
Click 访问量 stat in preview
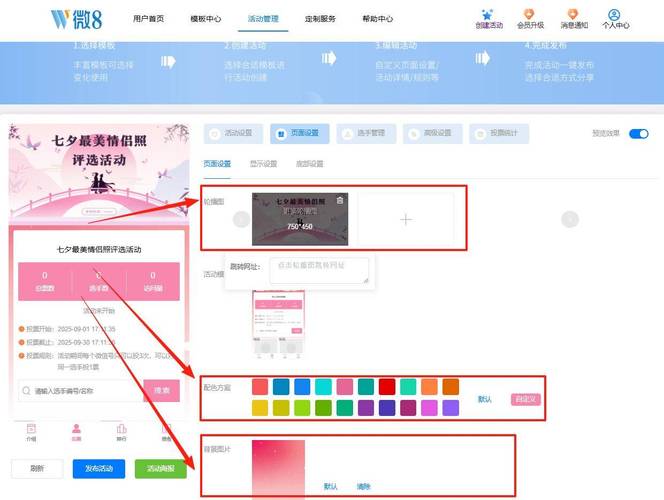[x=153, y=282]
